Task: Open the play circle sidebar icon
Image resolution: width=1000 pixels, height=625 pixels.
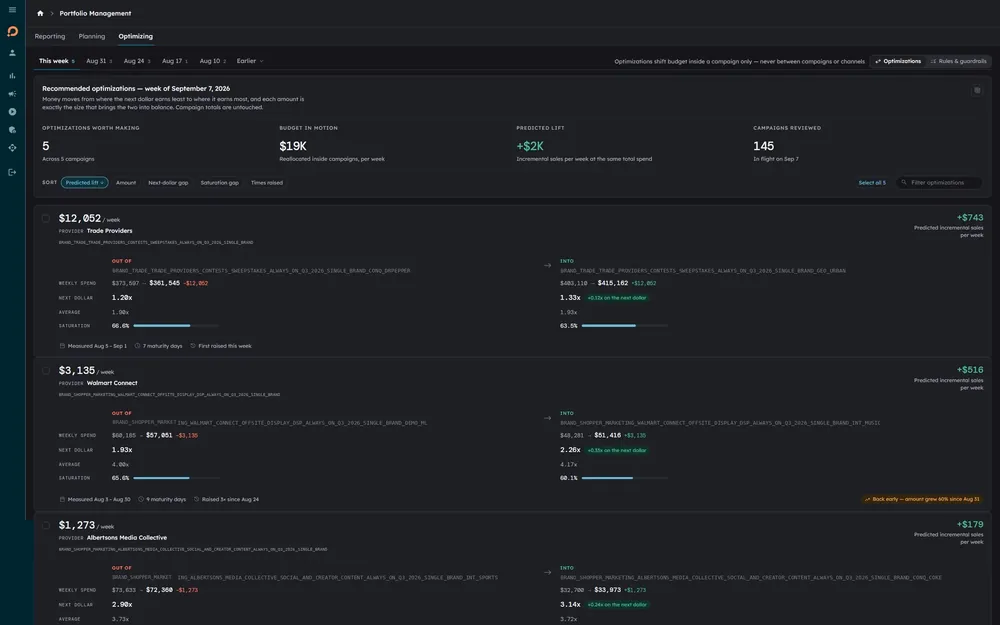Action: 12,112
